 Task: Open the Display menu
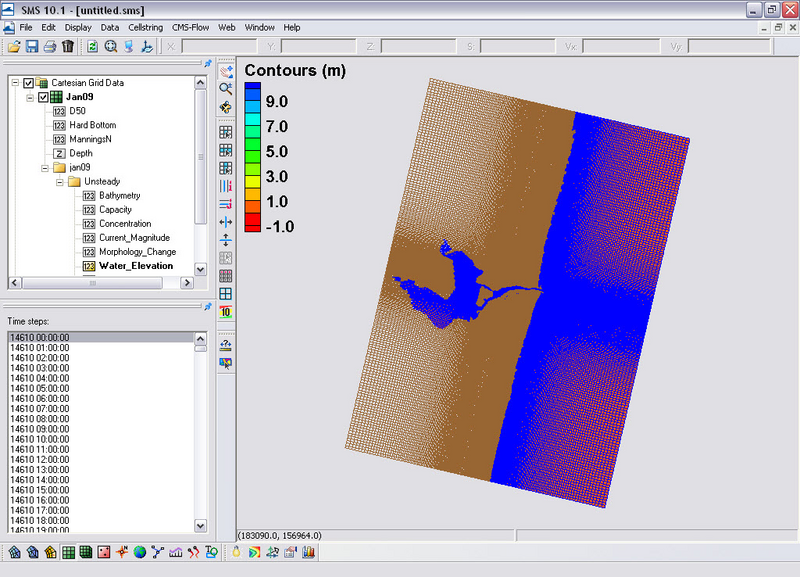78,28
